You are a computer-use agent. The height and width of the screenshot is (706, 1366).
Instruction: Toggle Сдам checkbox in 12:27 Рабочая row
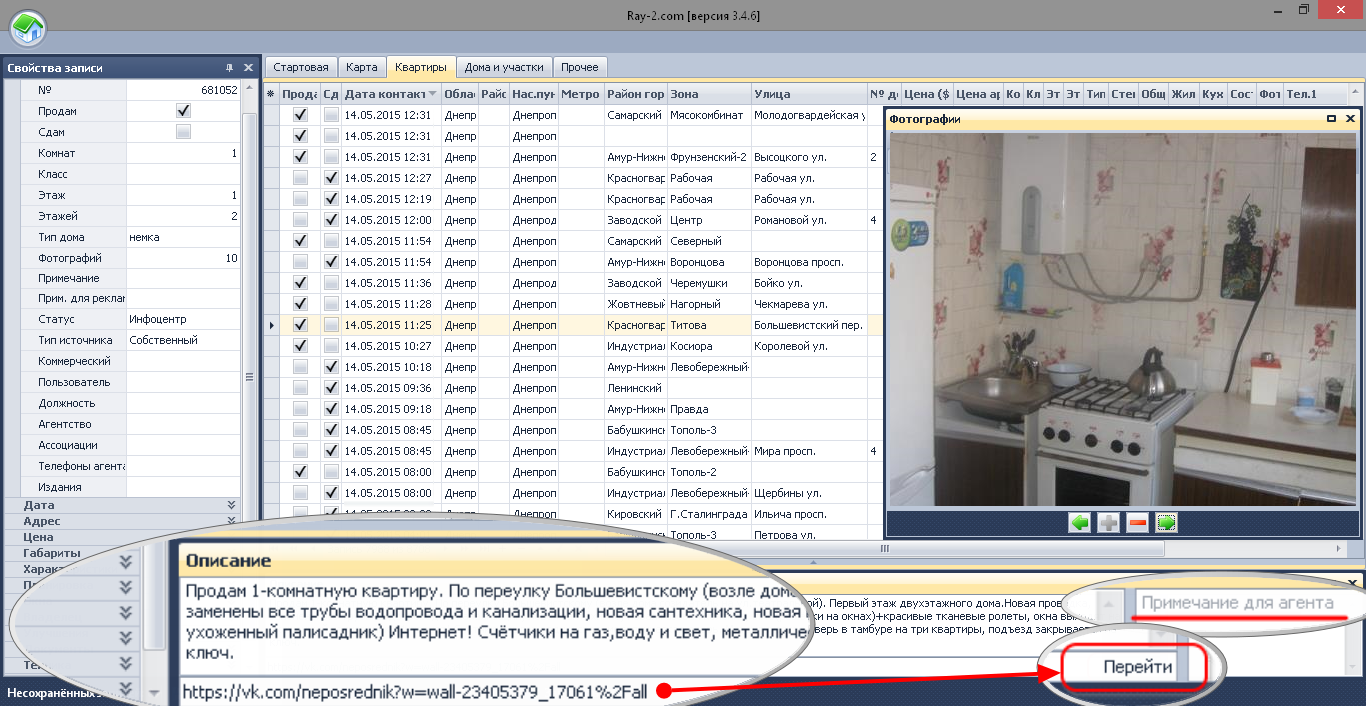click(x=331, y=178)
